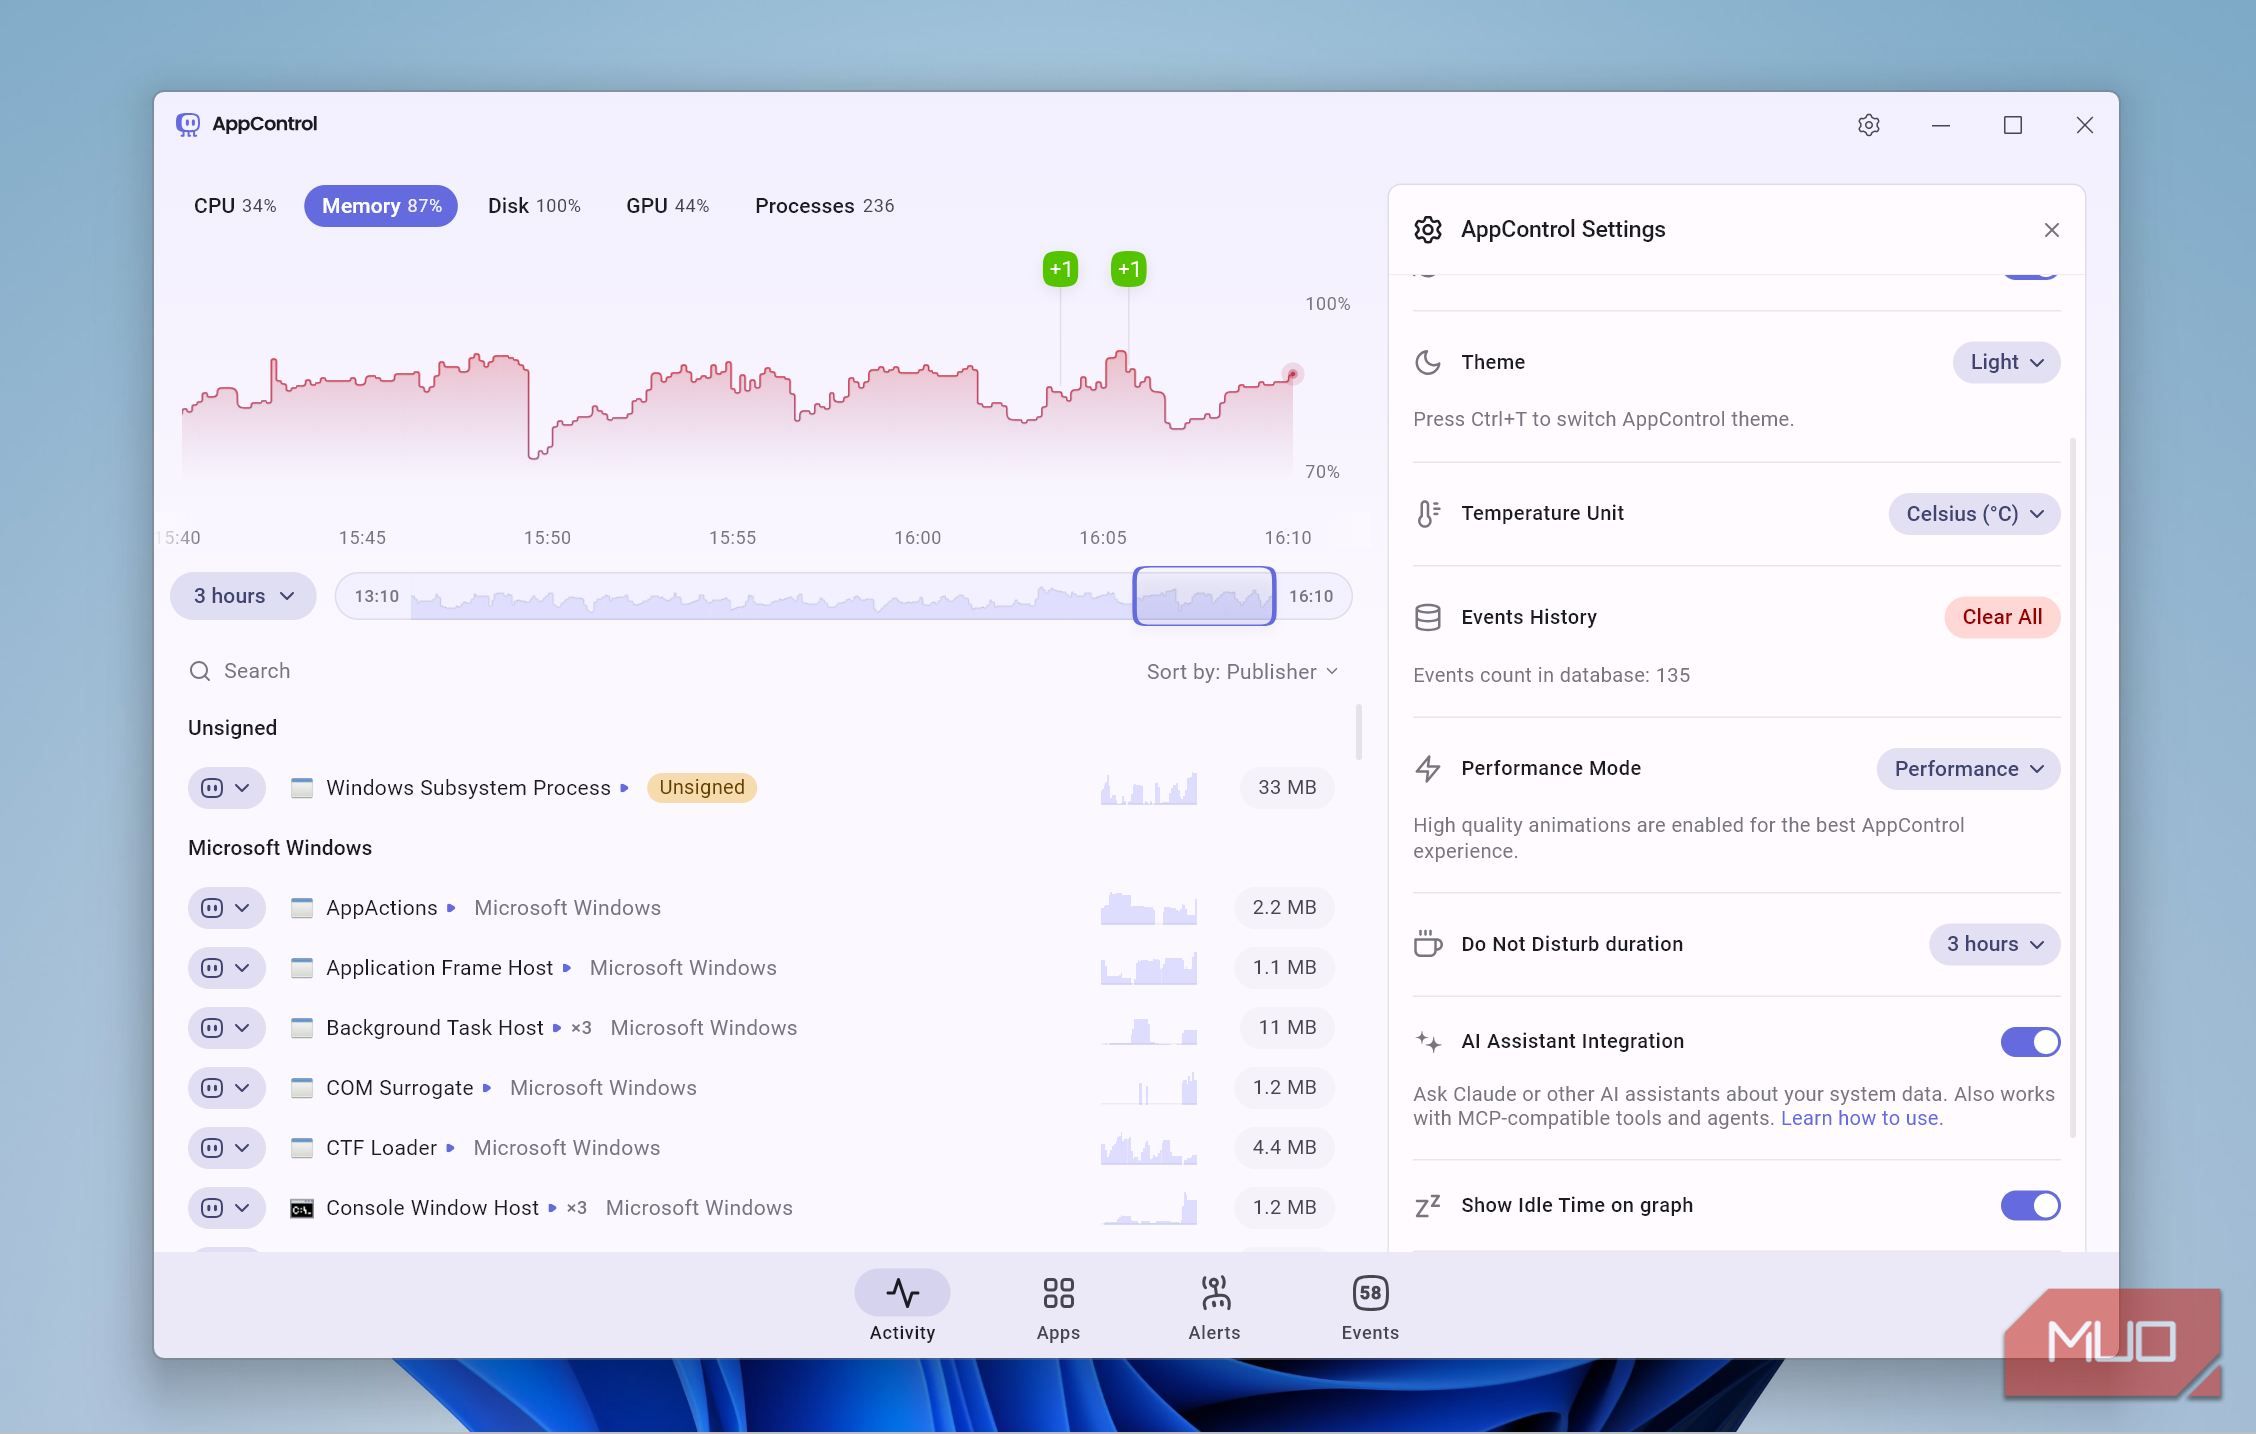Image resolution: width=2256 pixels, height=1434 pixels.
Task: Turn off Show Idle Time on graph
Action: pos(2030,1206)
